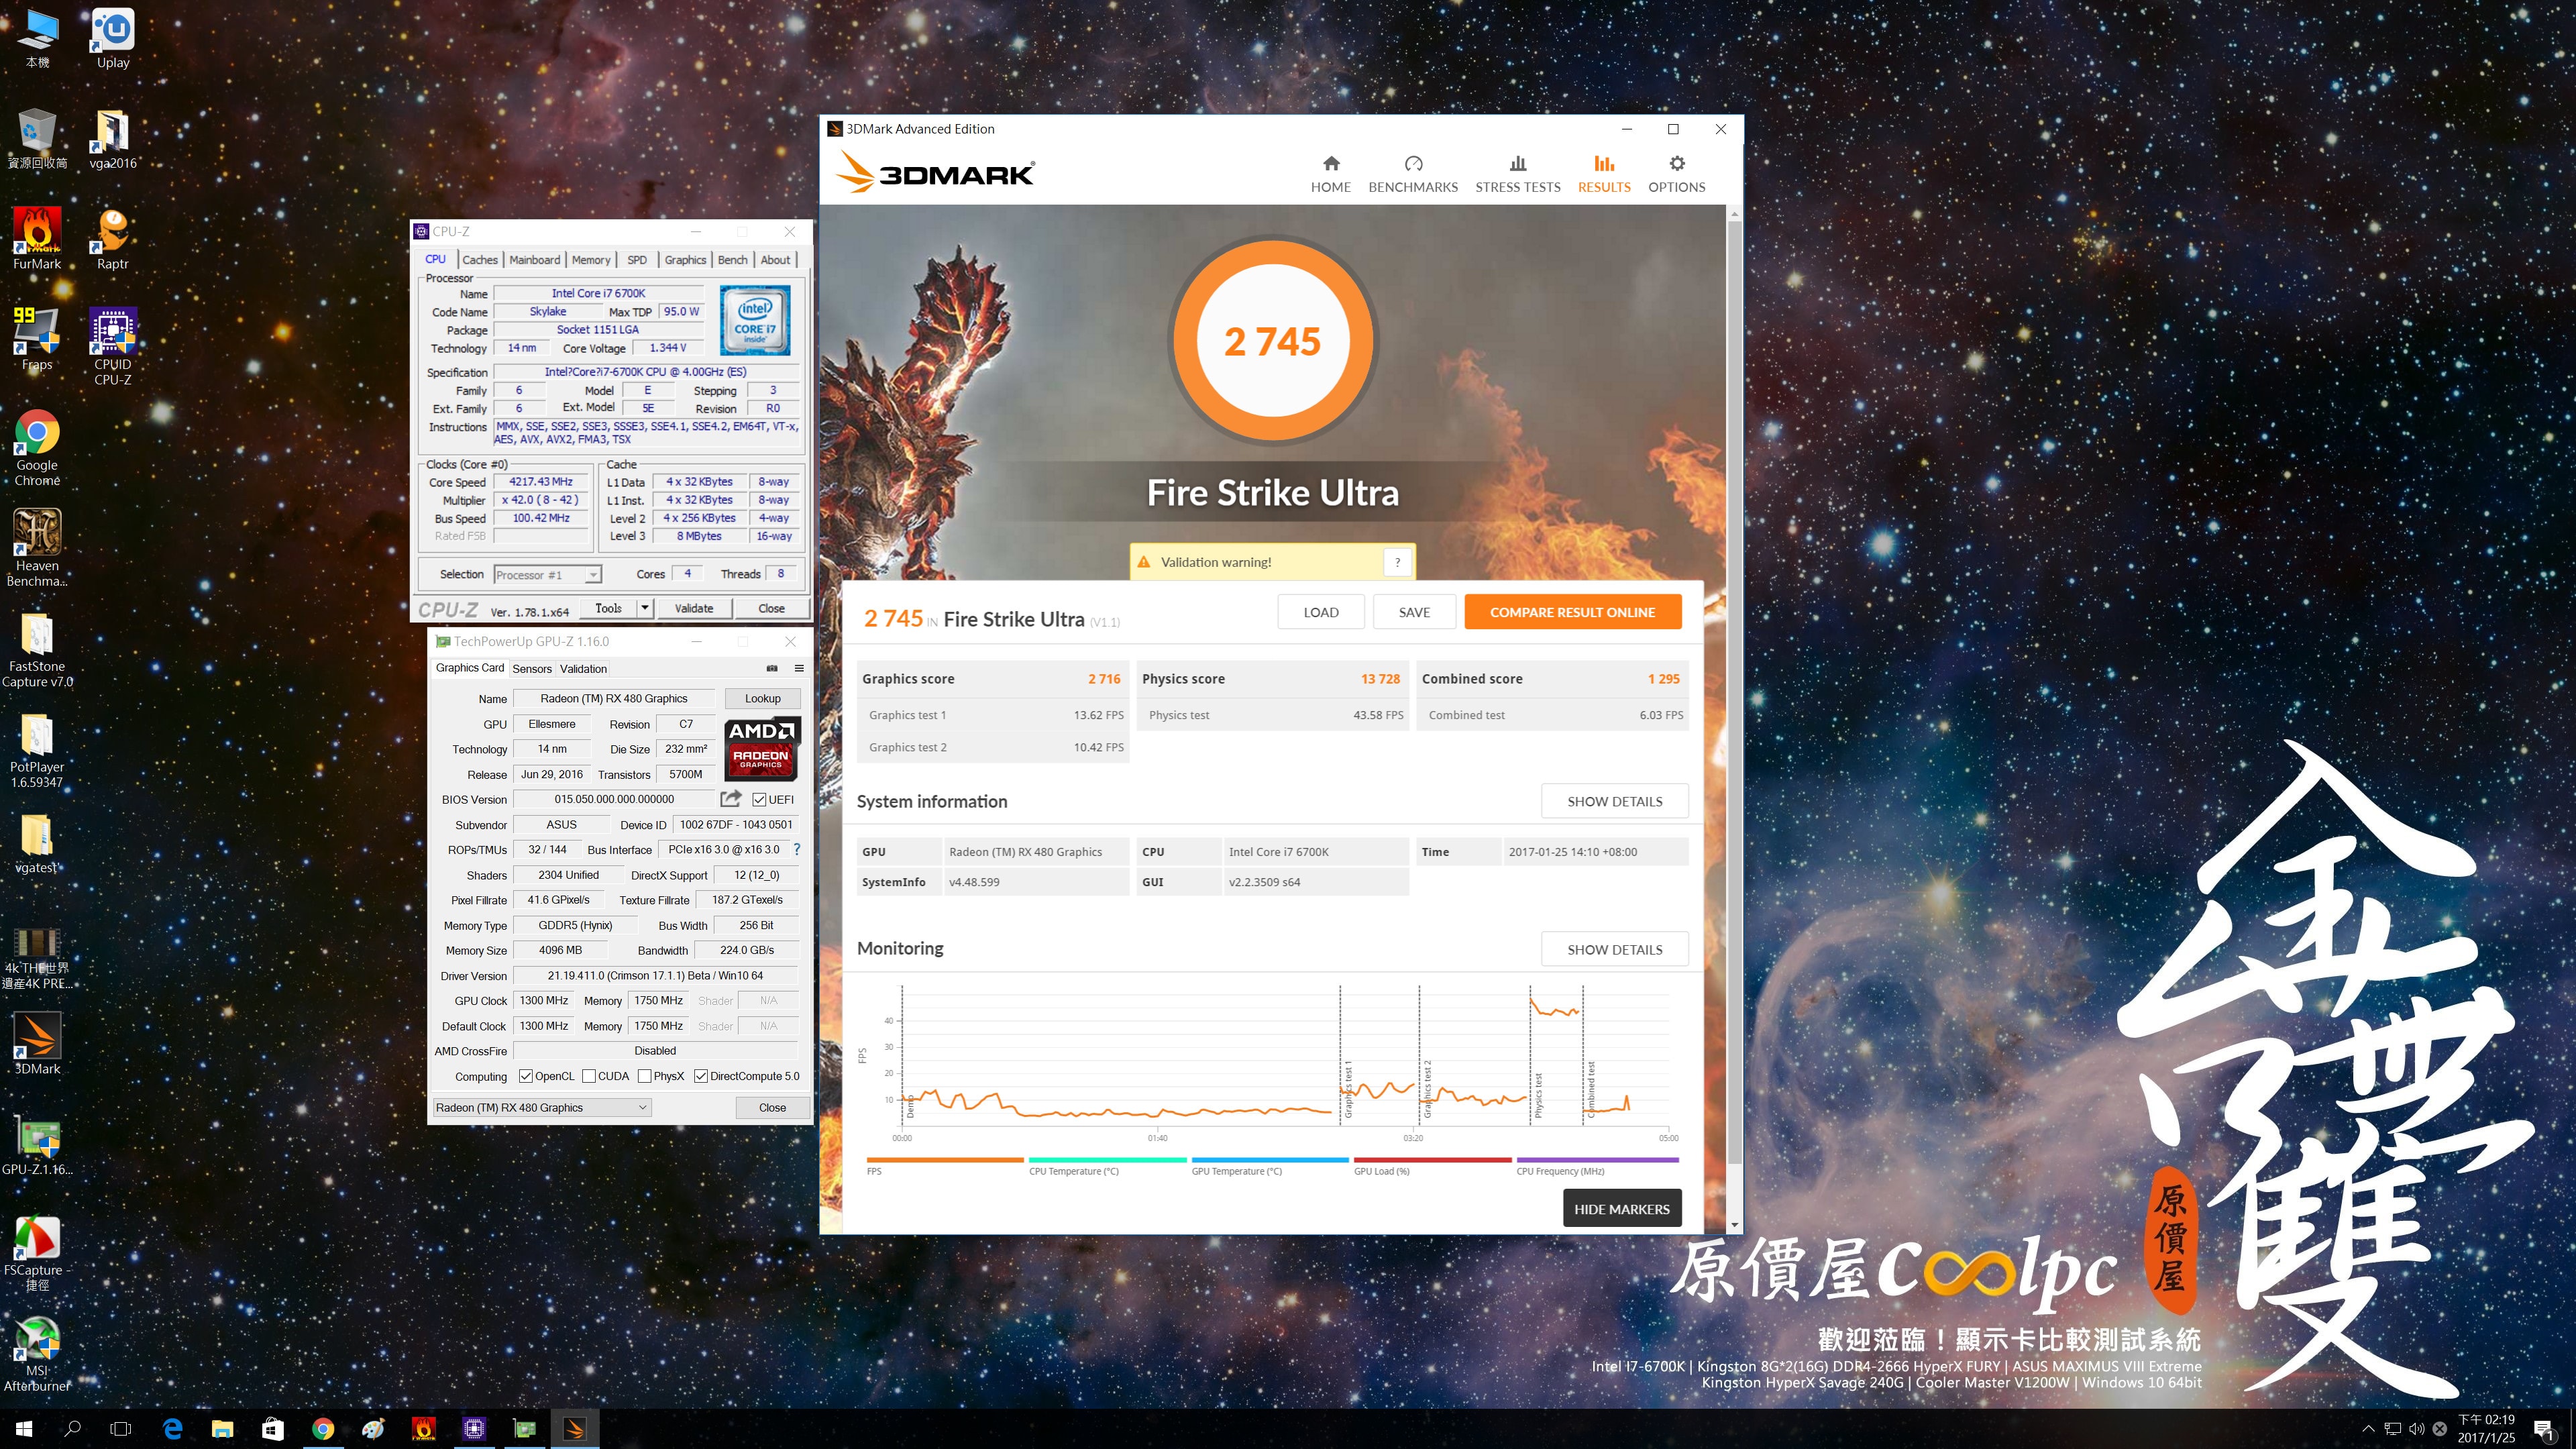Open the Fraps desktop icon

pos(37,338)
